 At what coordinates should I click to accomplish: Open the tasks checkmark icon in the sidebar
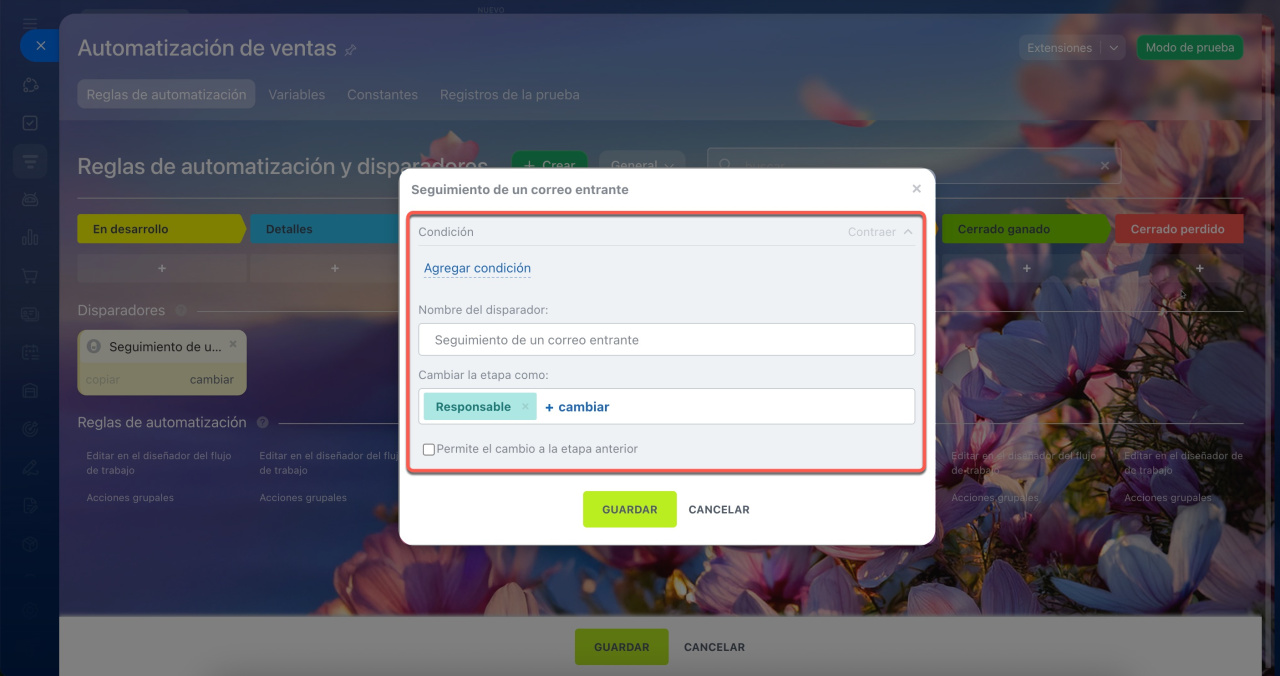click(30, 123)
